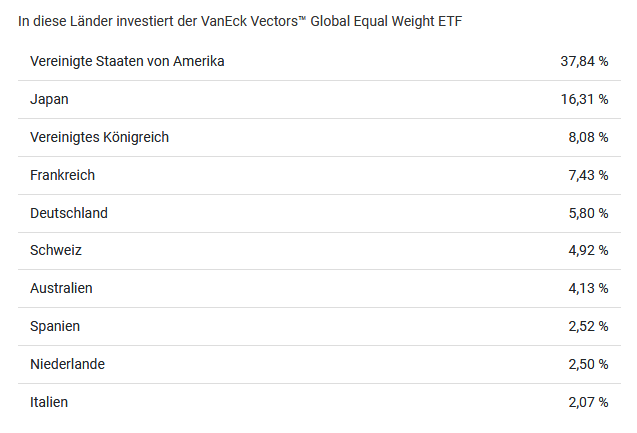Select the Spanien row label

(56, 326)
